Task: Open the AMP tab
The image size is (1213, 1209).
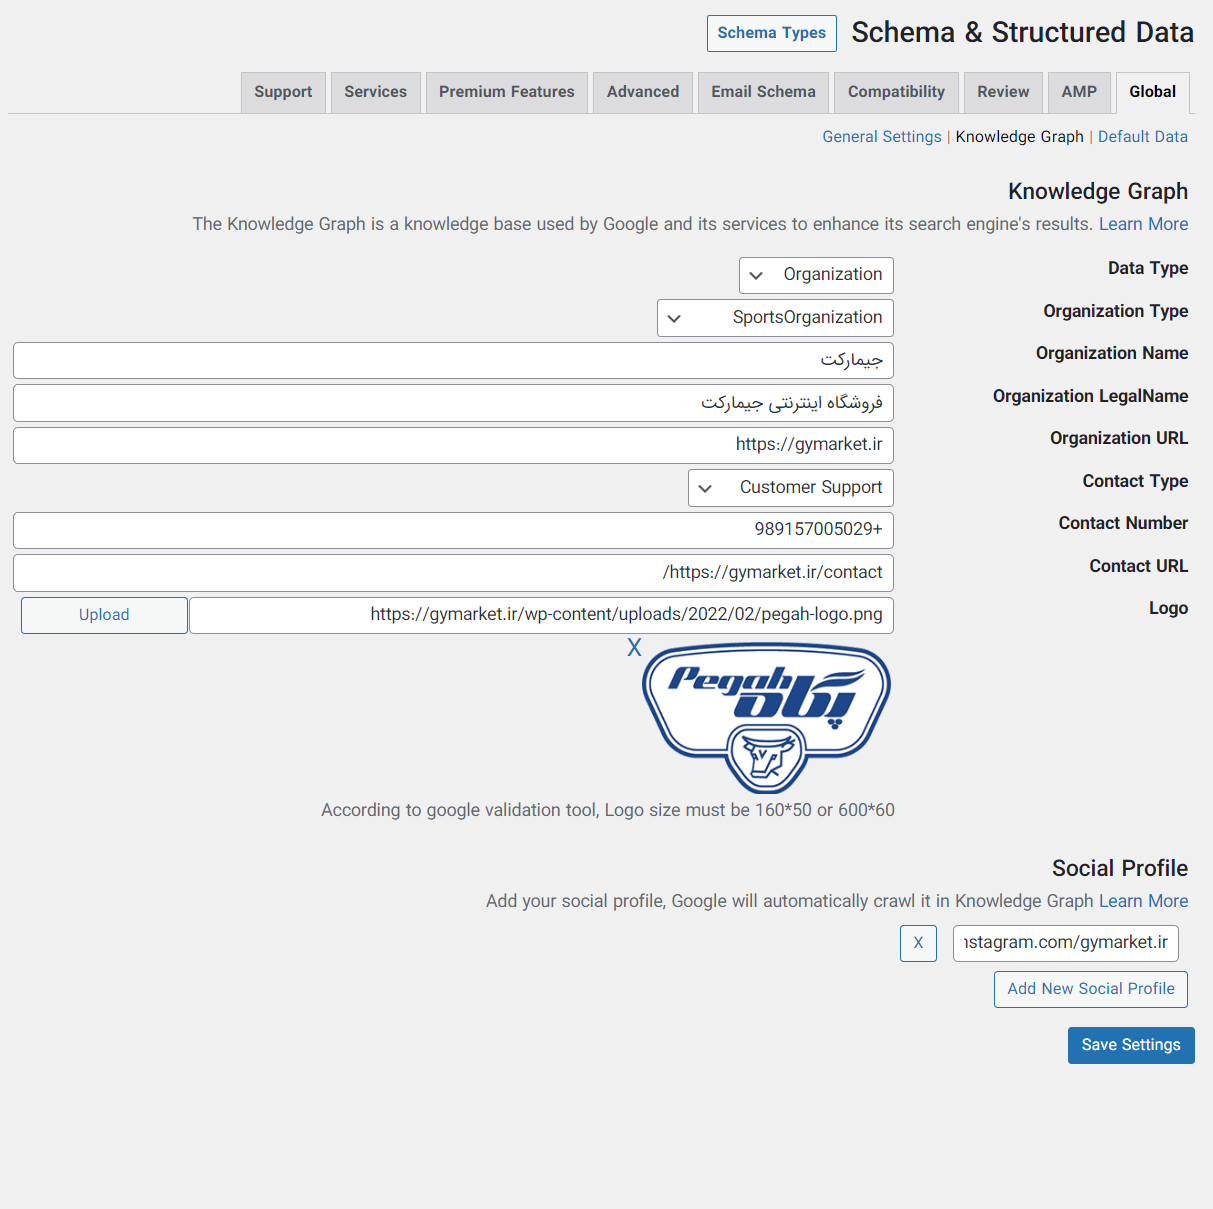Action: (x=1079, y=92)
